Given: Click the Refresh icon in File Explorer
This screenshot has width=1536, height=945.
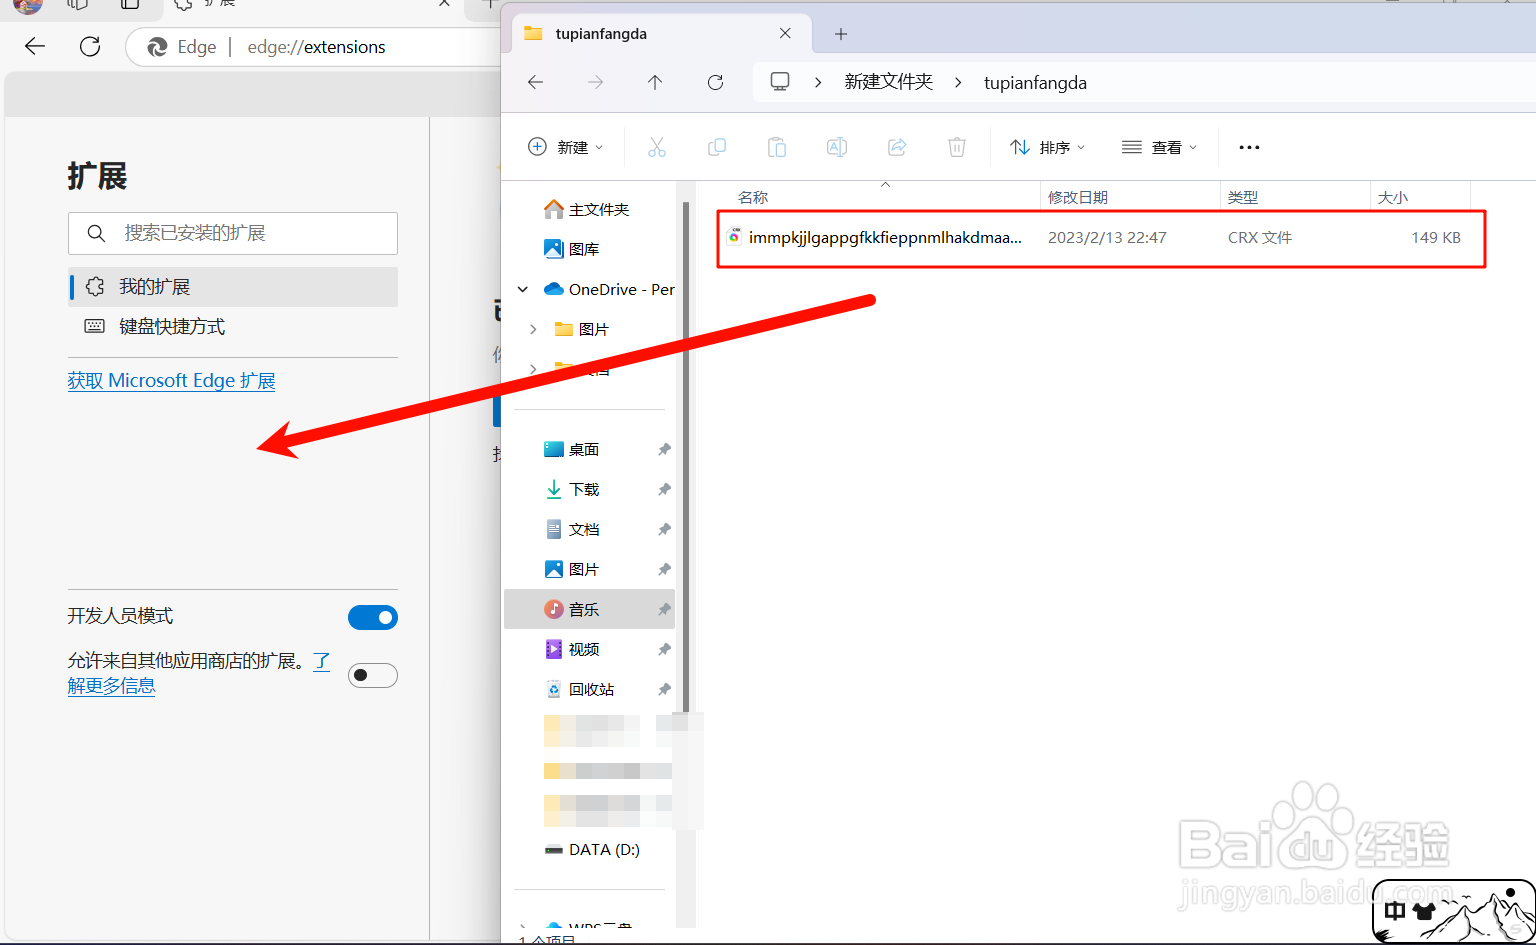Looking at the screenshot, I should 715,82.
